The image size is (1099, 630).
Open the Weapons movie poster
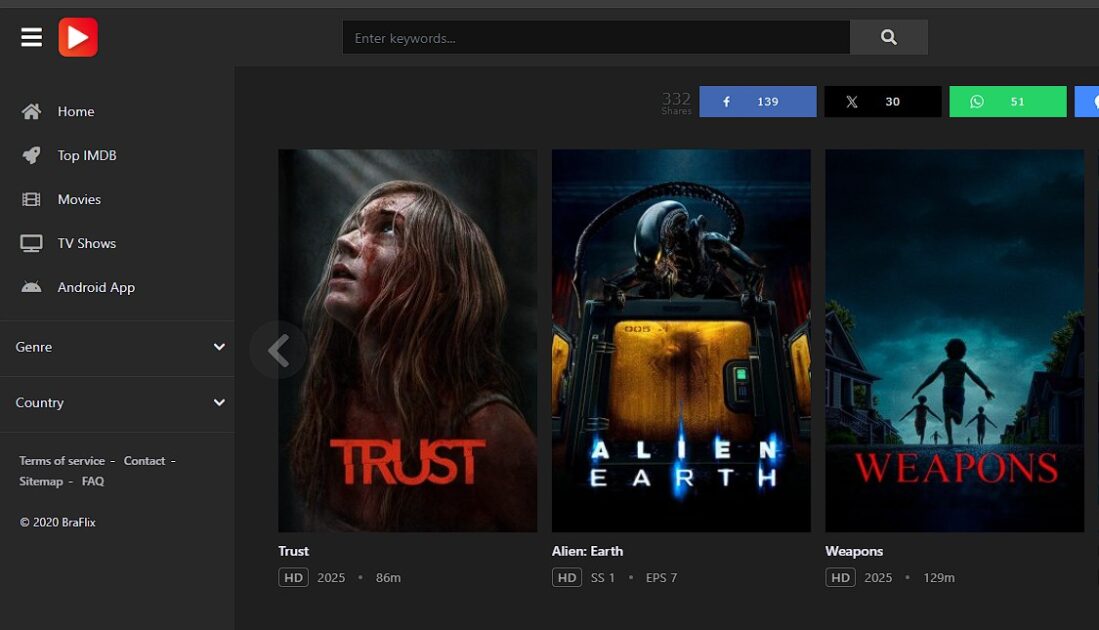pyautogui.click(x=955, y=341)
